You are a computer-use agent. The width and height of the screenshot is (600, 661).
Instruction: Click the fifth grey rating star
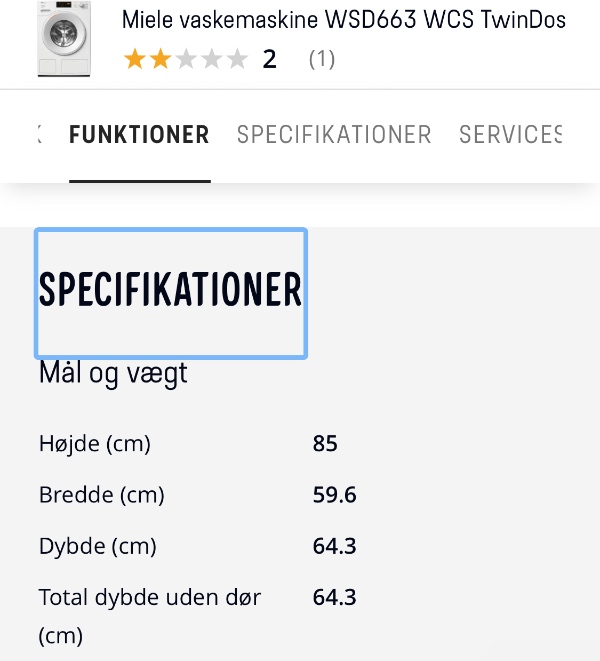(x=237, y=60)
